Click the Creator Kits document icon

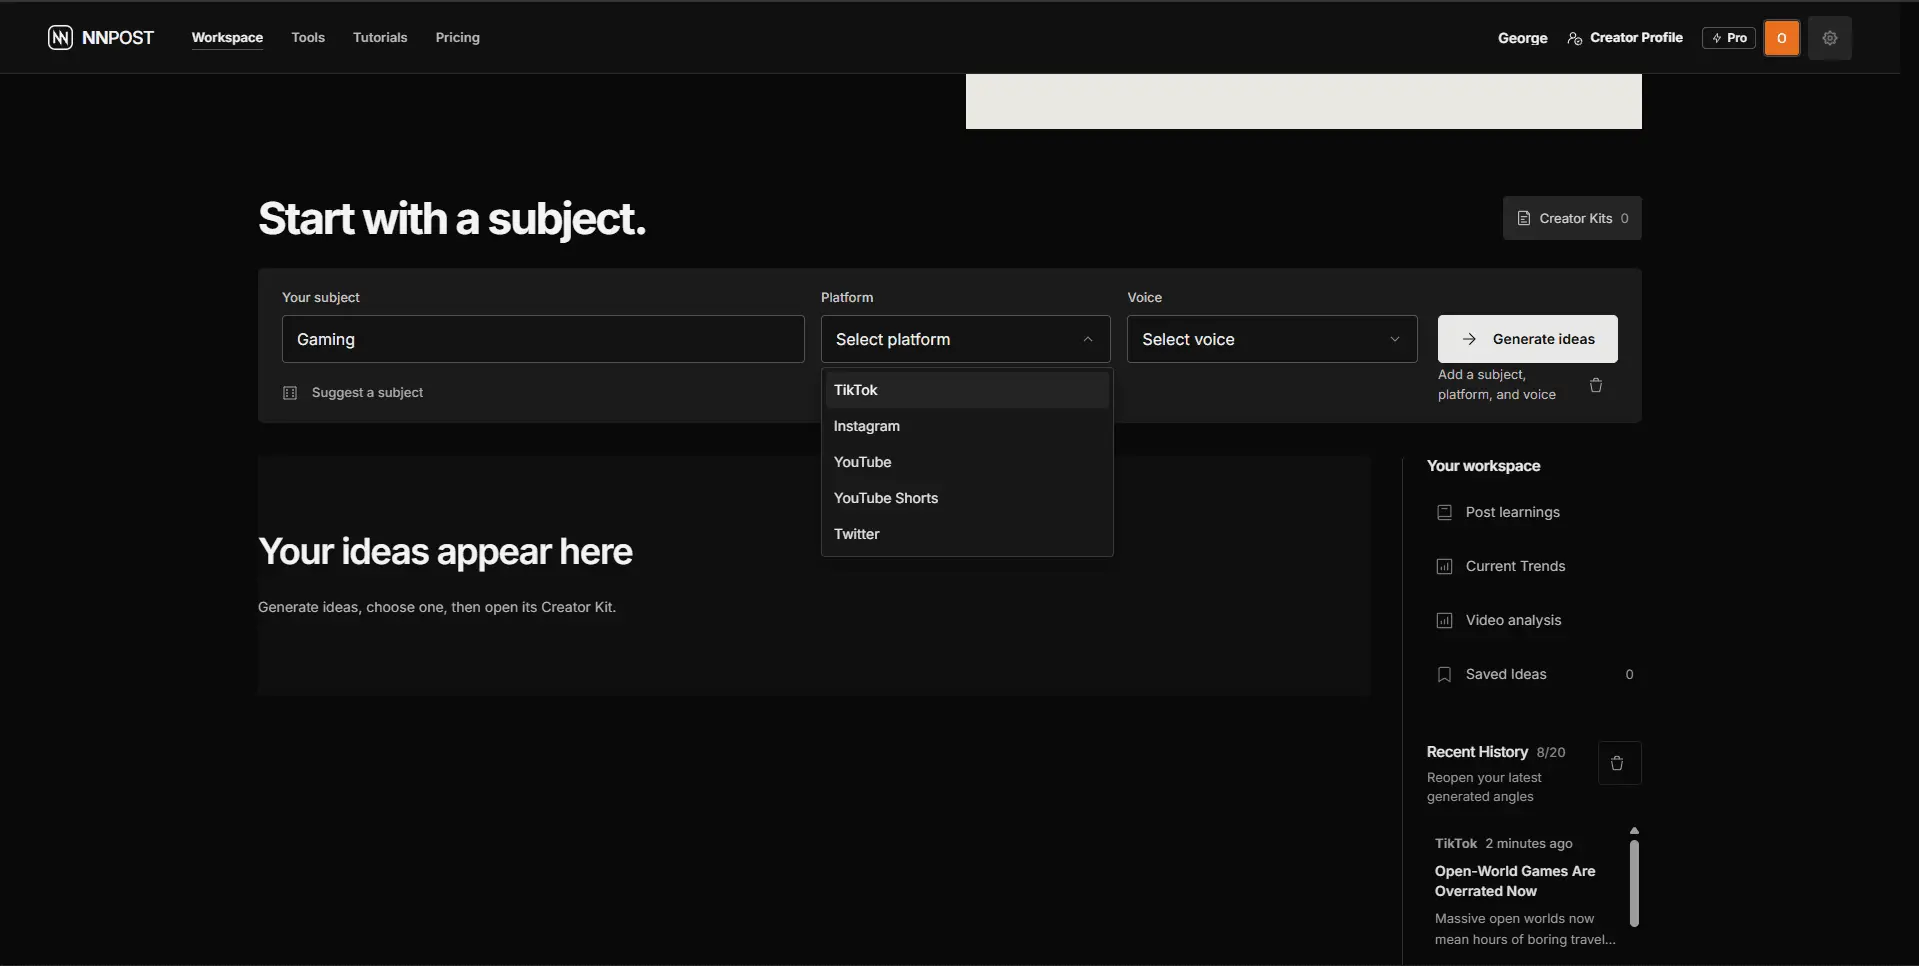(x=1524, y=218)
